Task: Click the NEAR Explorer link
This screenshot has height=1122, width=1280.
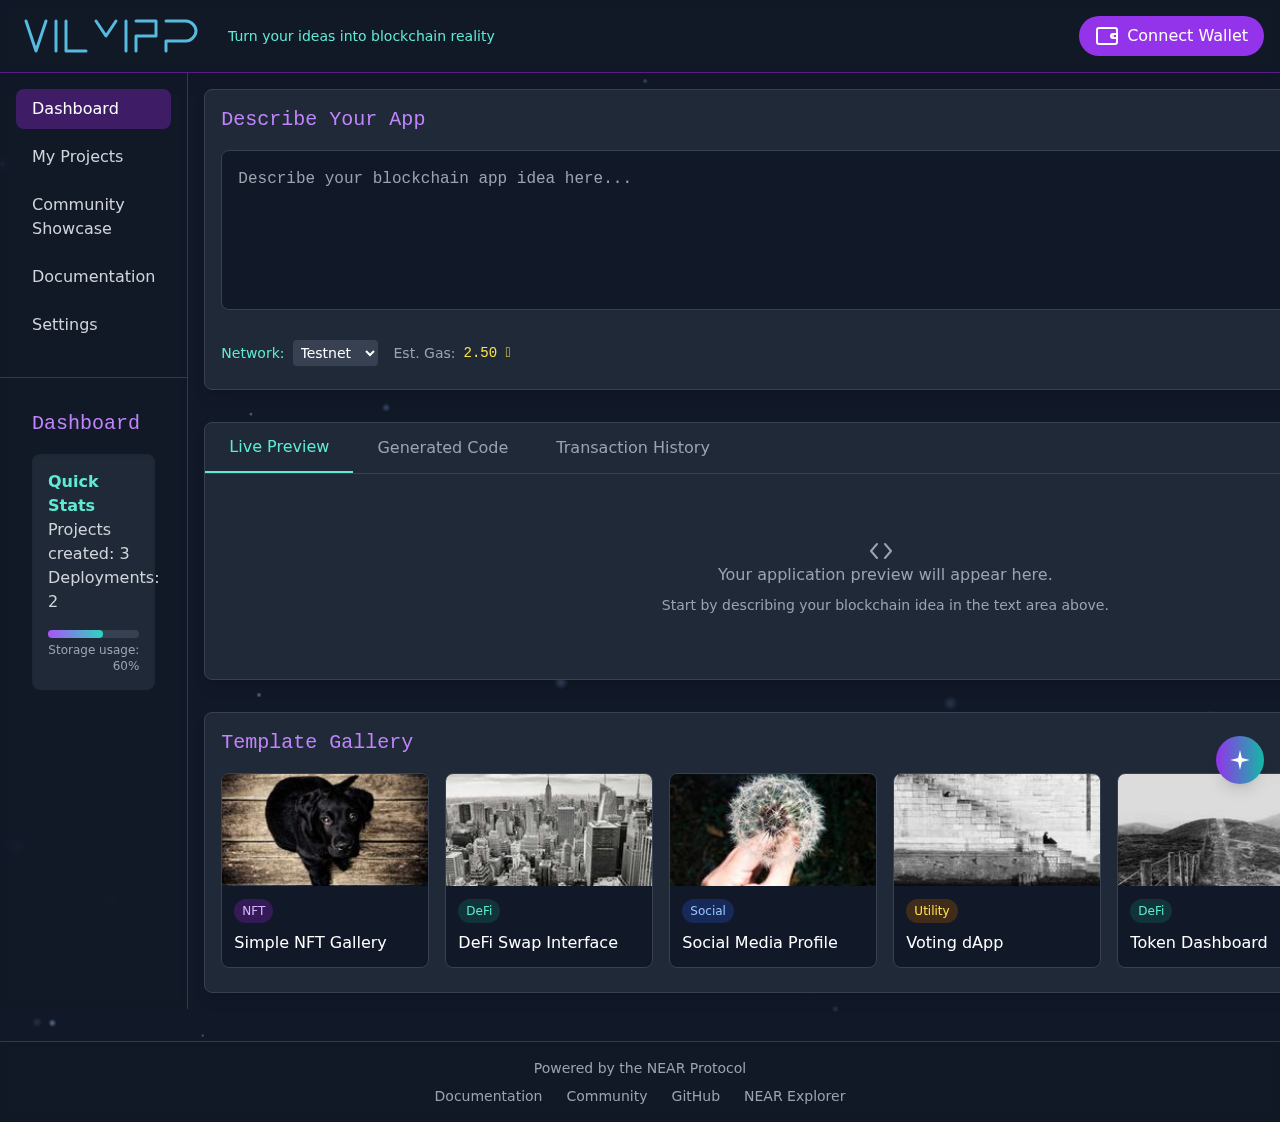Action: coord(794,1096)
